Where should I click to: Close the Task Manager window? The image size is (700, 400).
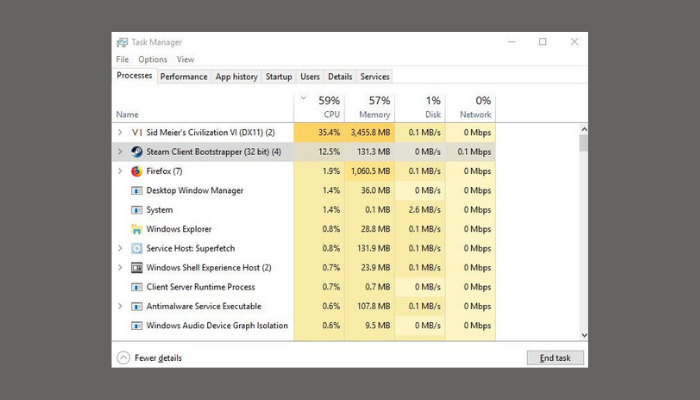[x=574, y=42]
